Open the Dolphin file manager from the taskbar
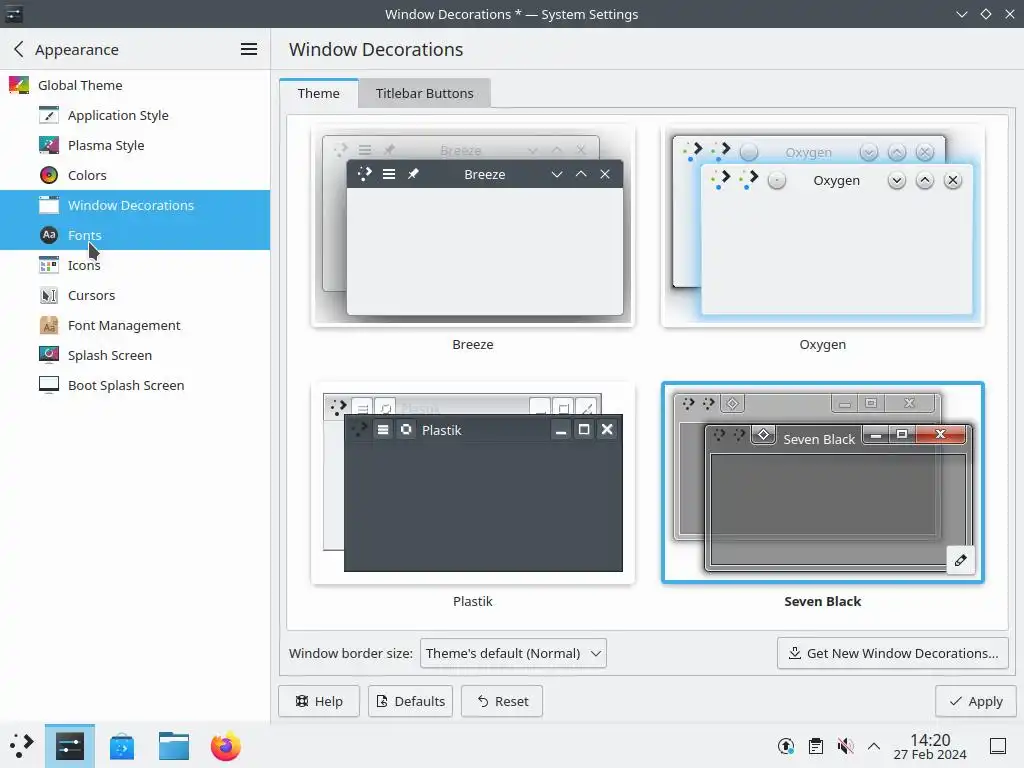This screenshot has width=1024, height=768. pyautogui.click(x=174, y=746)
